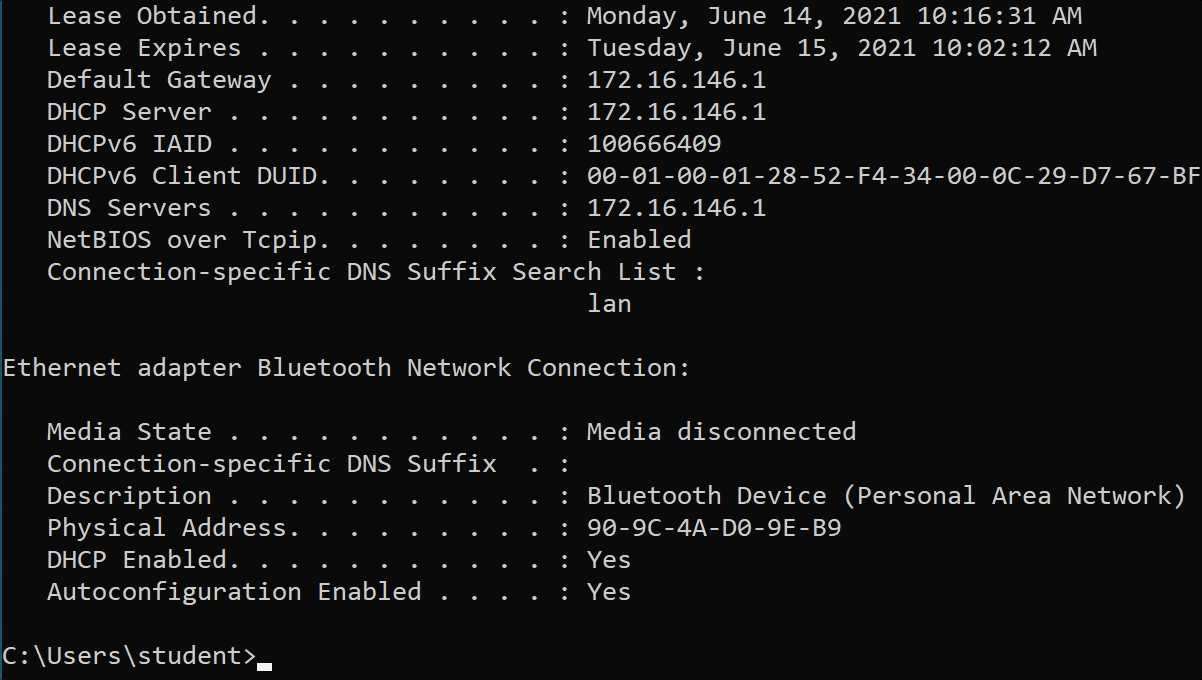Click the C:\Users\student prompt cursor
1202x680 pixels.
[x=264, y=658]
